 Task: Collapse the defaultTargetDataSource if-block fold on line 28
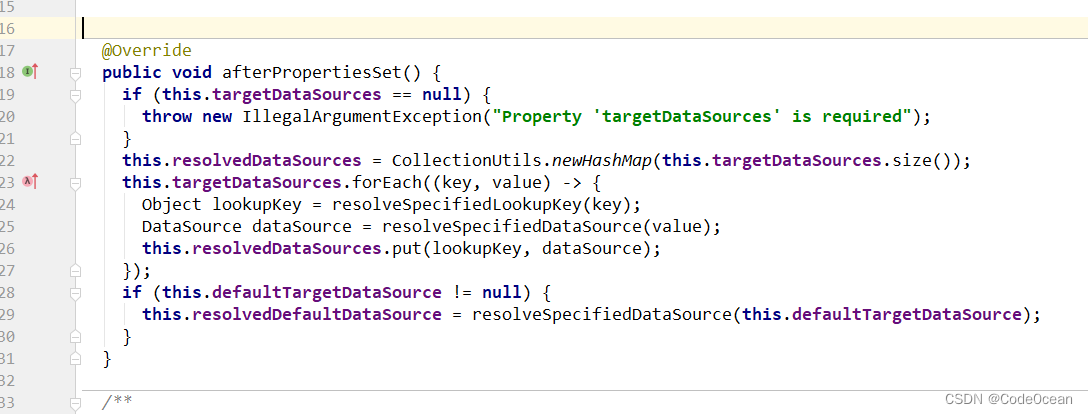pyautogui.click(x=75, y=292)
